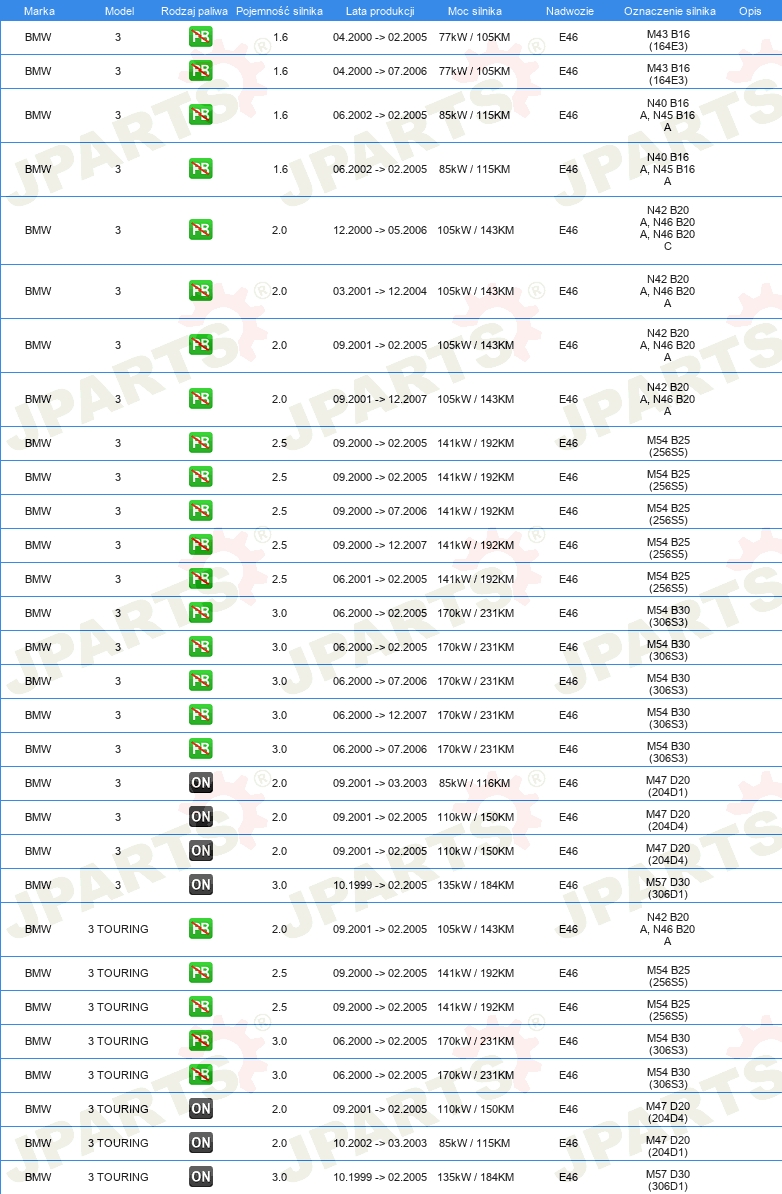Click the Rodzaj paliwa column header
782x1194 pixels.
tap(194, 11)
